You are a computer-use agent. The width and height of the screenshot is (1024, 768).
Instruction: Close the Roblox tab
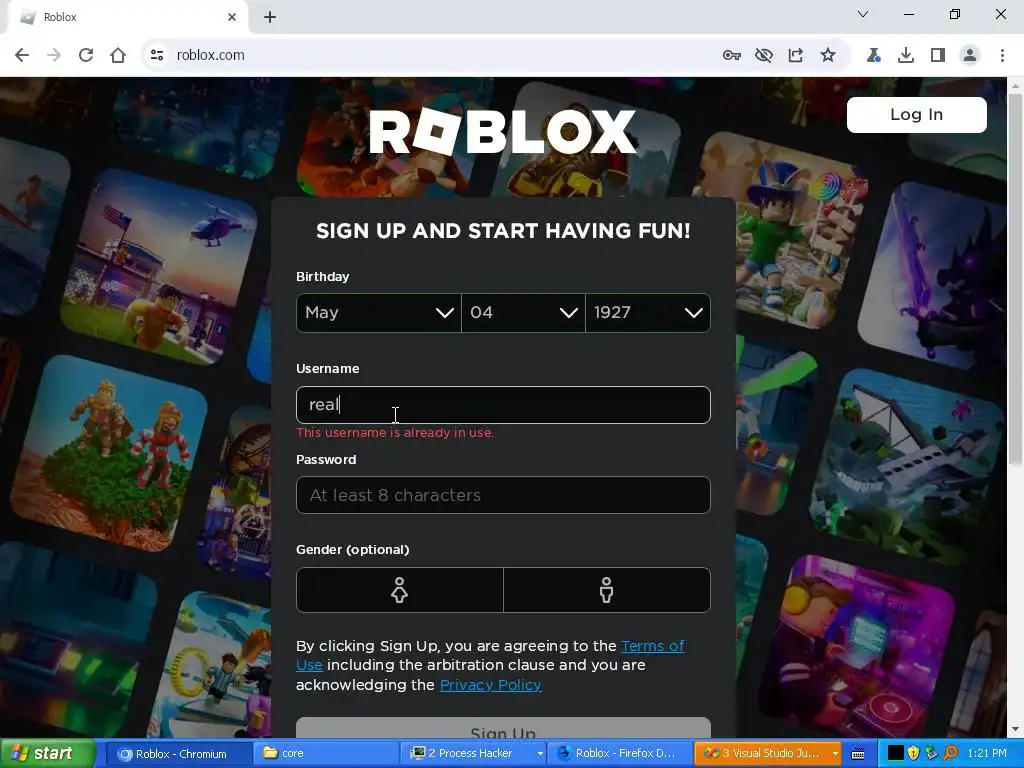pos(232,17)
